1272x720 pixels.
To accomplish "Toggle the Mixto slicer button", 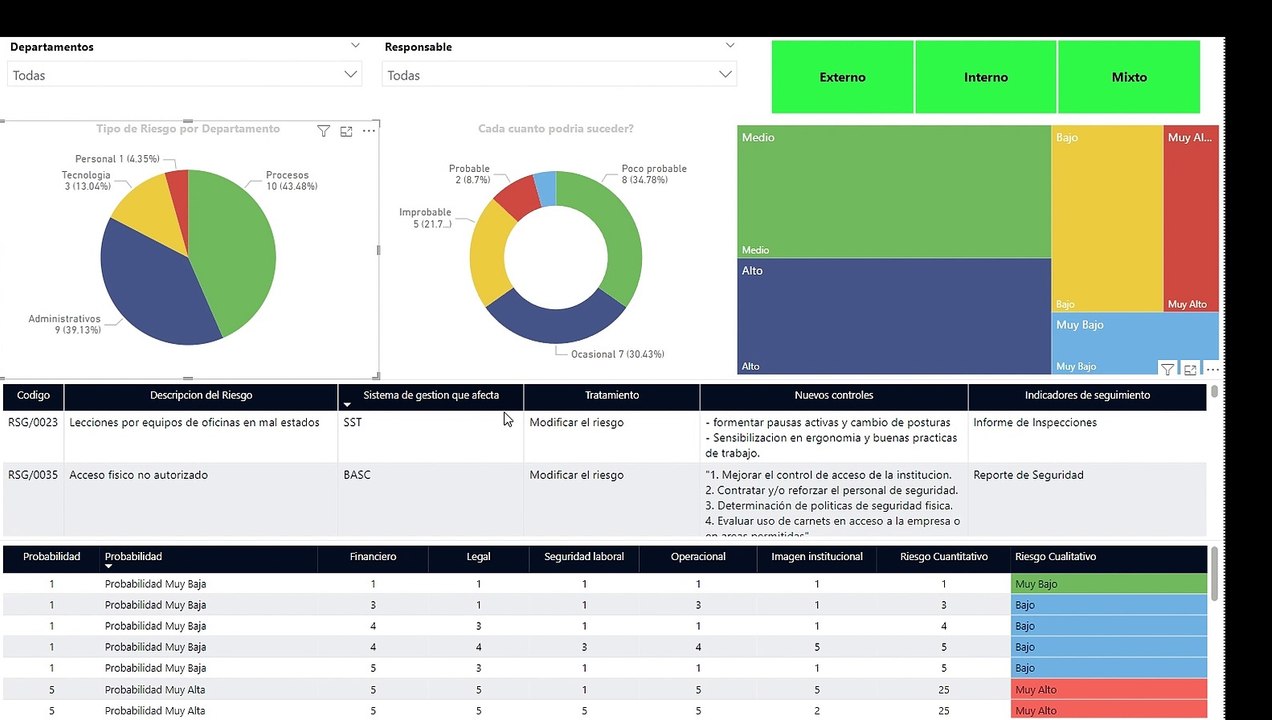I will tap(1129, 77).
